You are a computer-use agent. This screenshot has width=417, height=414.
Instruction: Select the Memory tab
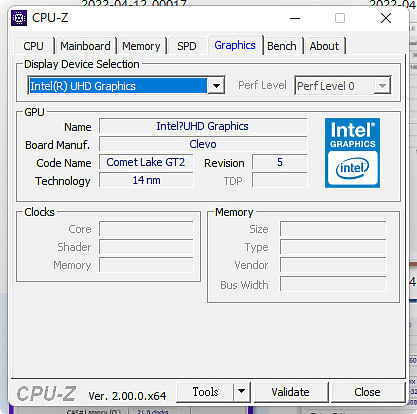(x=141, y=46)
